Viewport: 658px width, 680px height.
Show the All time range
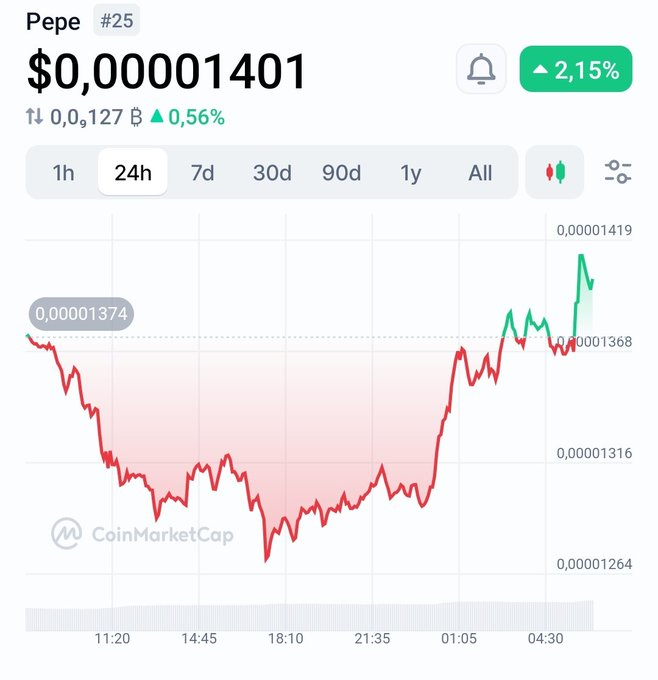click(480, 173)
